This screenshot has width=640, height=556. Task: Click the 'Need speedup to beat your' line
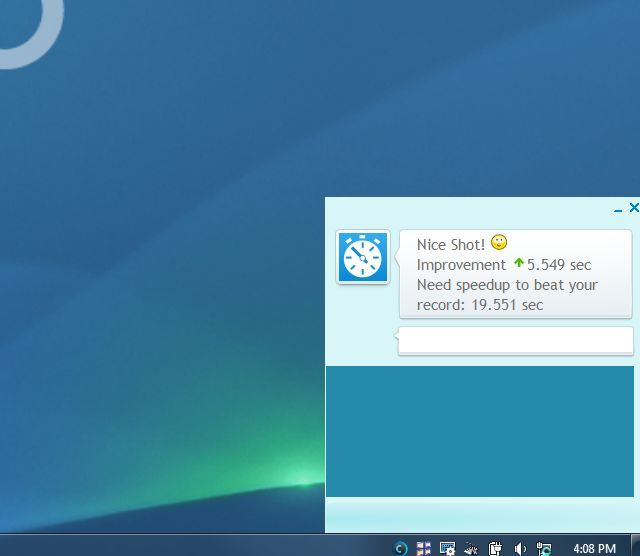tap(507, 285)
